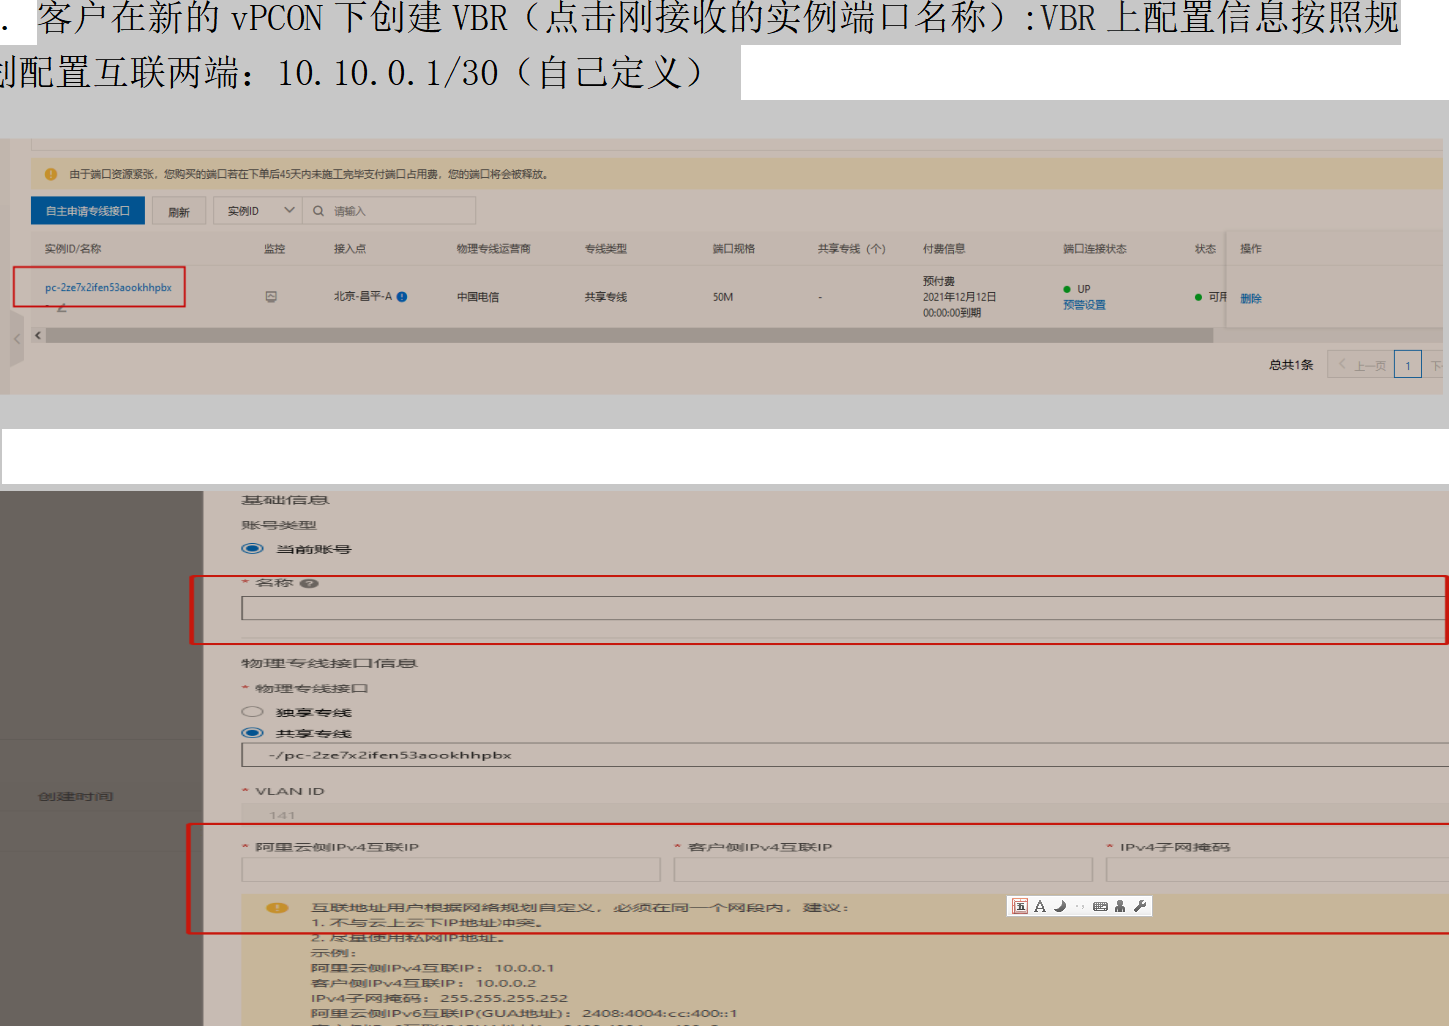Image resolution: width=1449 pixels, height=1026 pixels.
Task: Open the 实例ID filter dropdown
Action: pyautogui.click(x=258, y=211)
